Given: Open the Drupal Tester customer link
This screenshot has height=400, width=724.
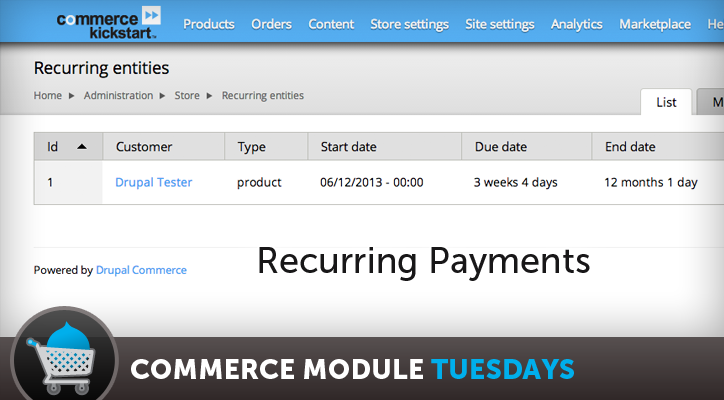Looking at the screenshot, I should 154,182.
